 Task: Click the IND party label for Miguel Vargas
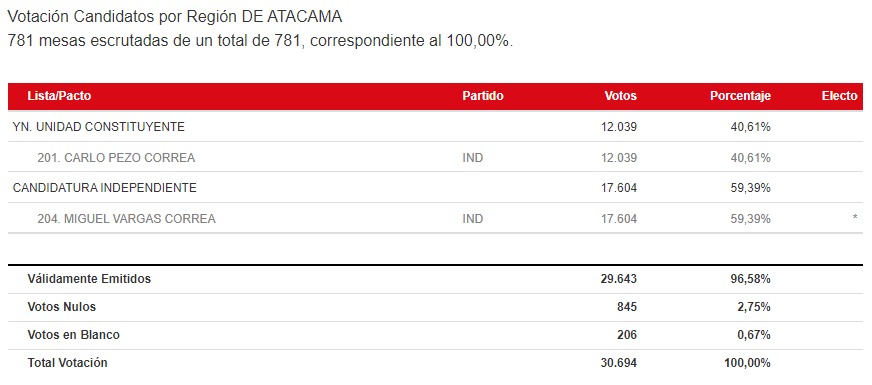(473, 219)
